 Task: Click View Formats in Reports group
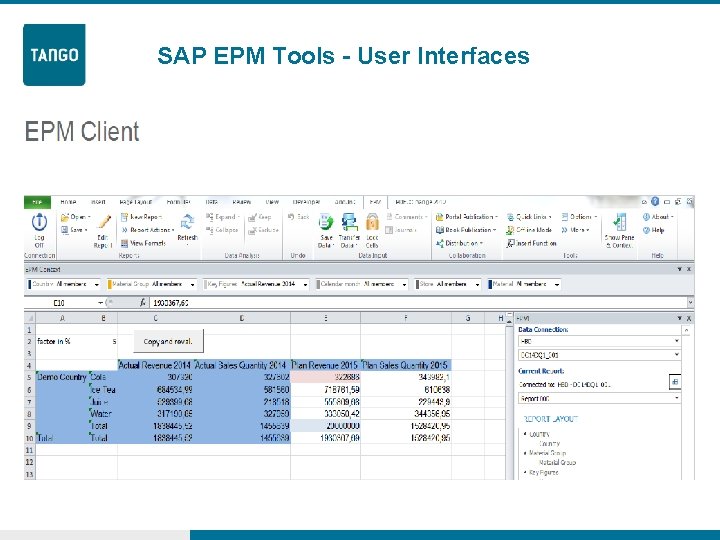143,243
